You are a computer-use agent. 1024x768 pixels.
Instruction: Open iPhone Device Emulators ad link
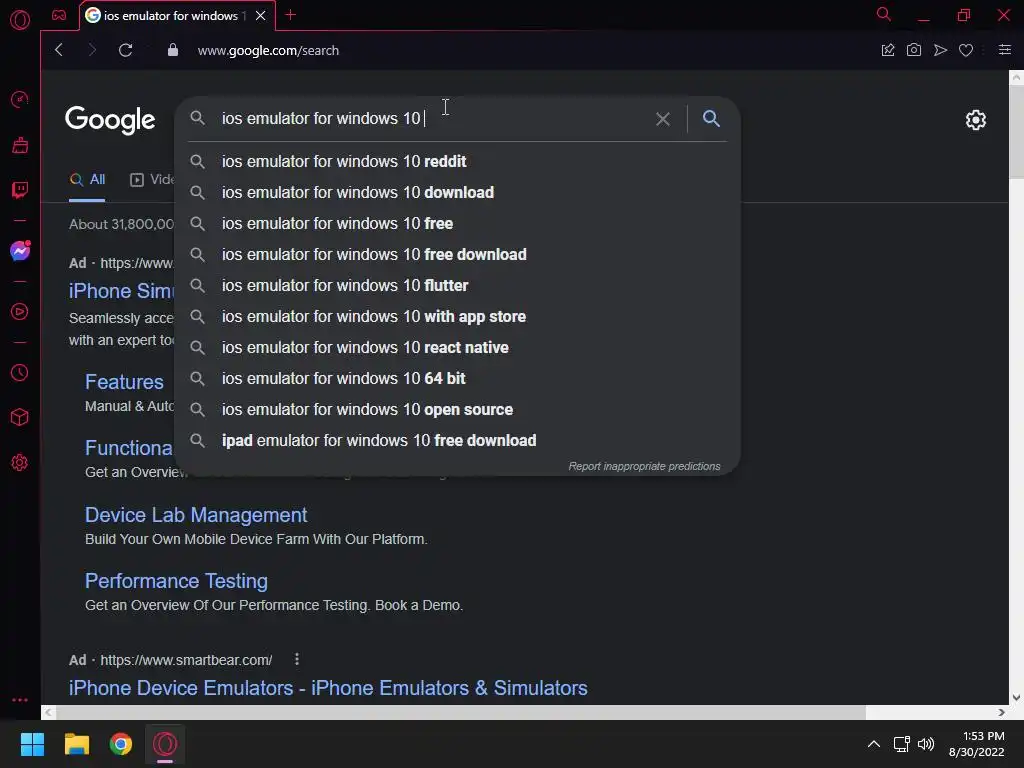tap(328, 688)
